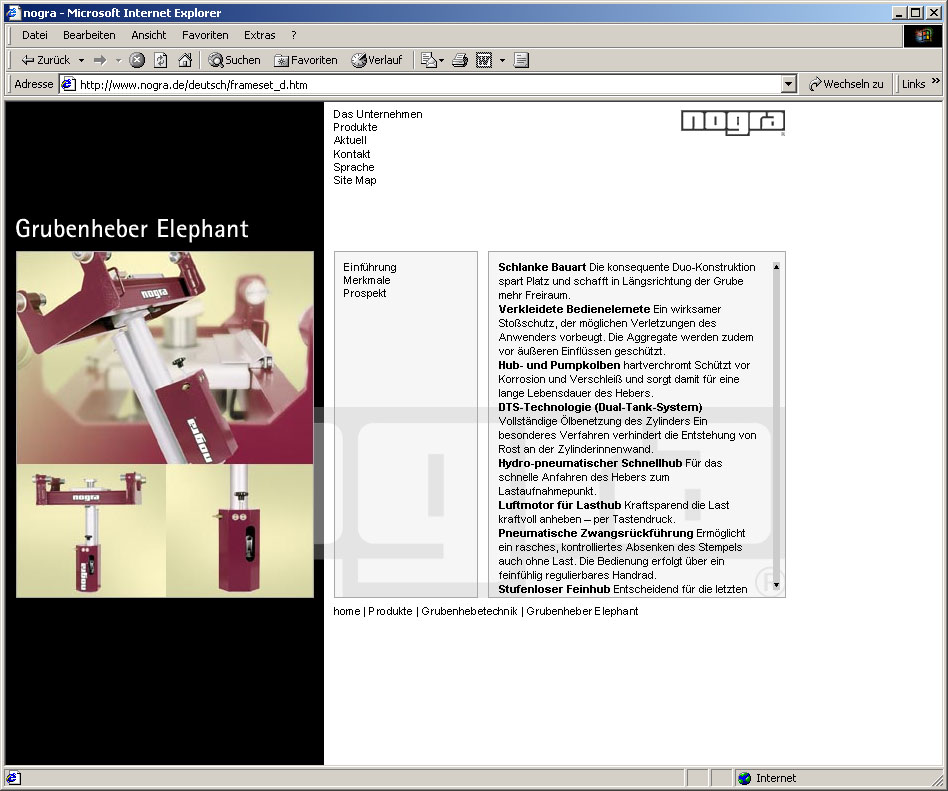Open the Favoriten toolbar button
Viewport: 948px width, 791px height.
(x=305, y=60)
